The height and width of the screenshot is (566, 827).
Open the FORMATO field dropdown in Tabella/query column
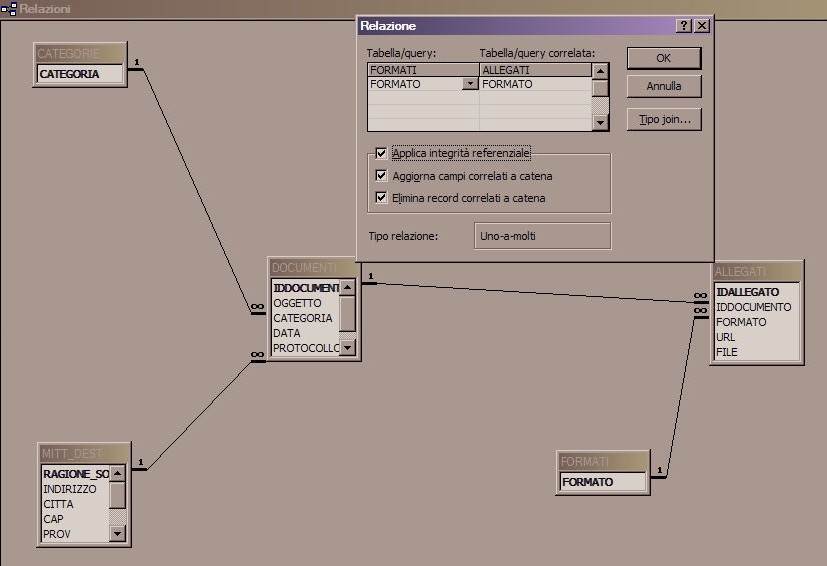click(x=470, y=85)
